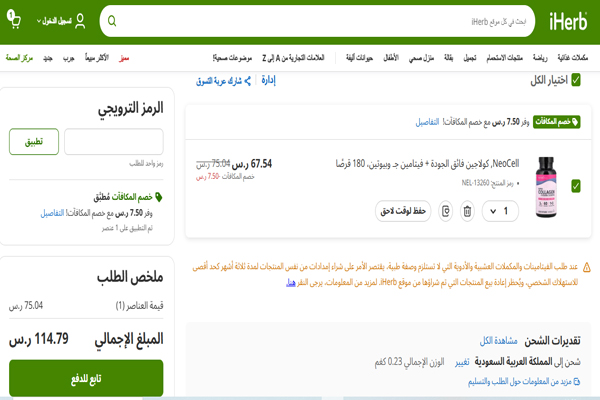Open التفاصيل link in promo code panel

click(x=52, y=213)
